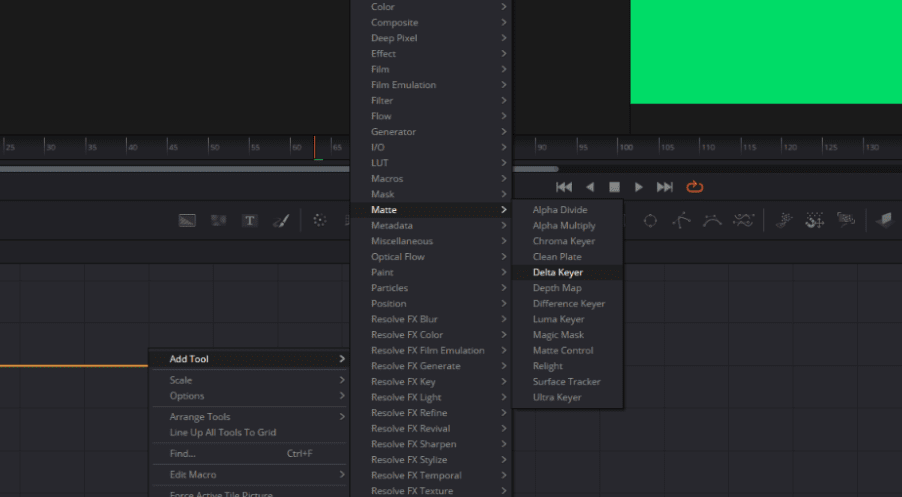This screenshot has width=902, height=497.
Task: Open the Film Emulation tool category
Action: 431,85
